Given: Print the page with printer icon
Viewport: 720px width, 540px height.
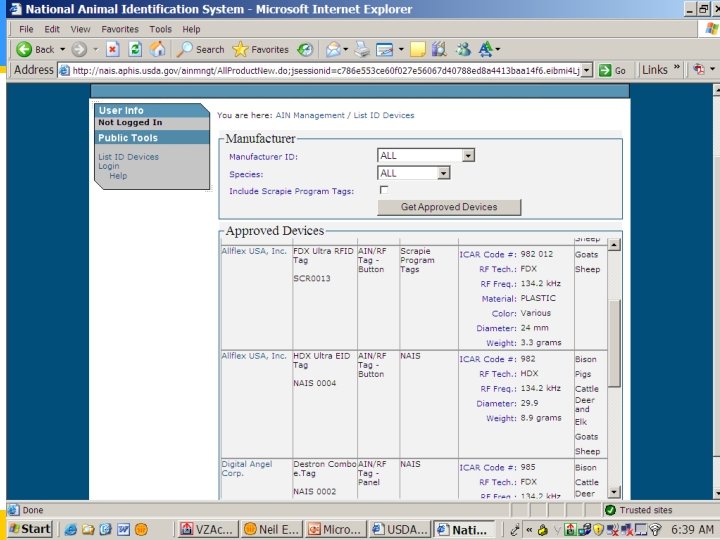Looking at the screenshot, I should point(362,49).
